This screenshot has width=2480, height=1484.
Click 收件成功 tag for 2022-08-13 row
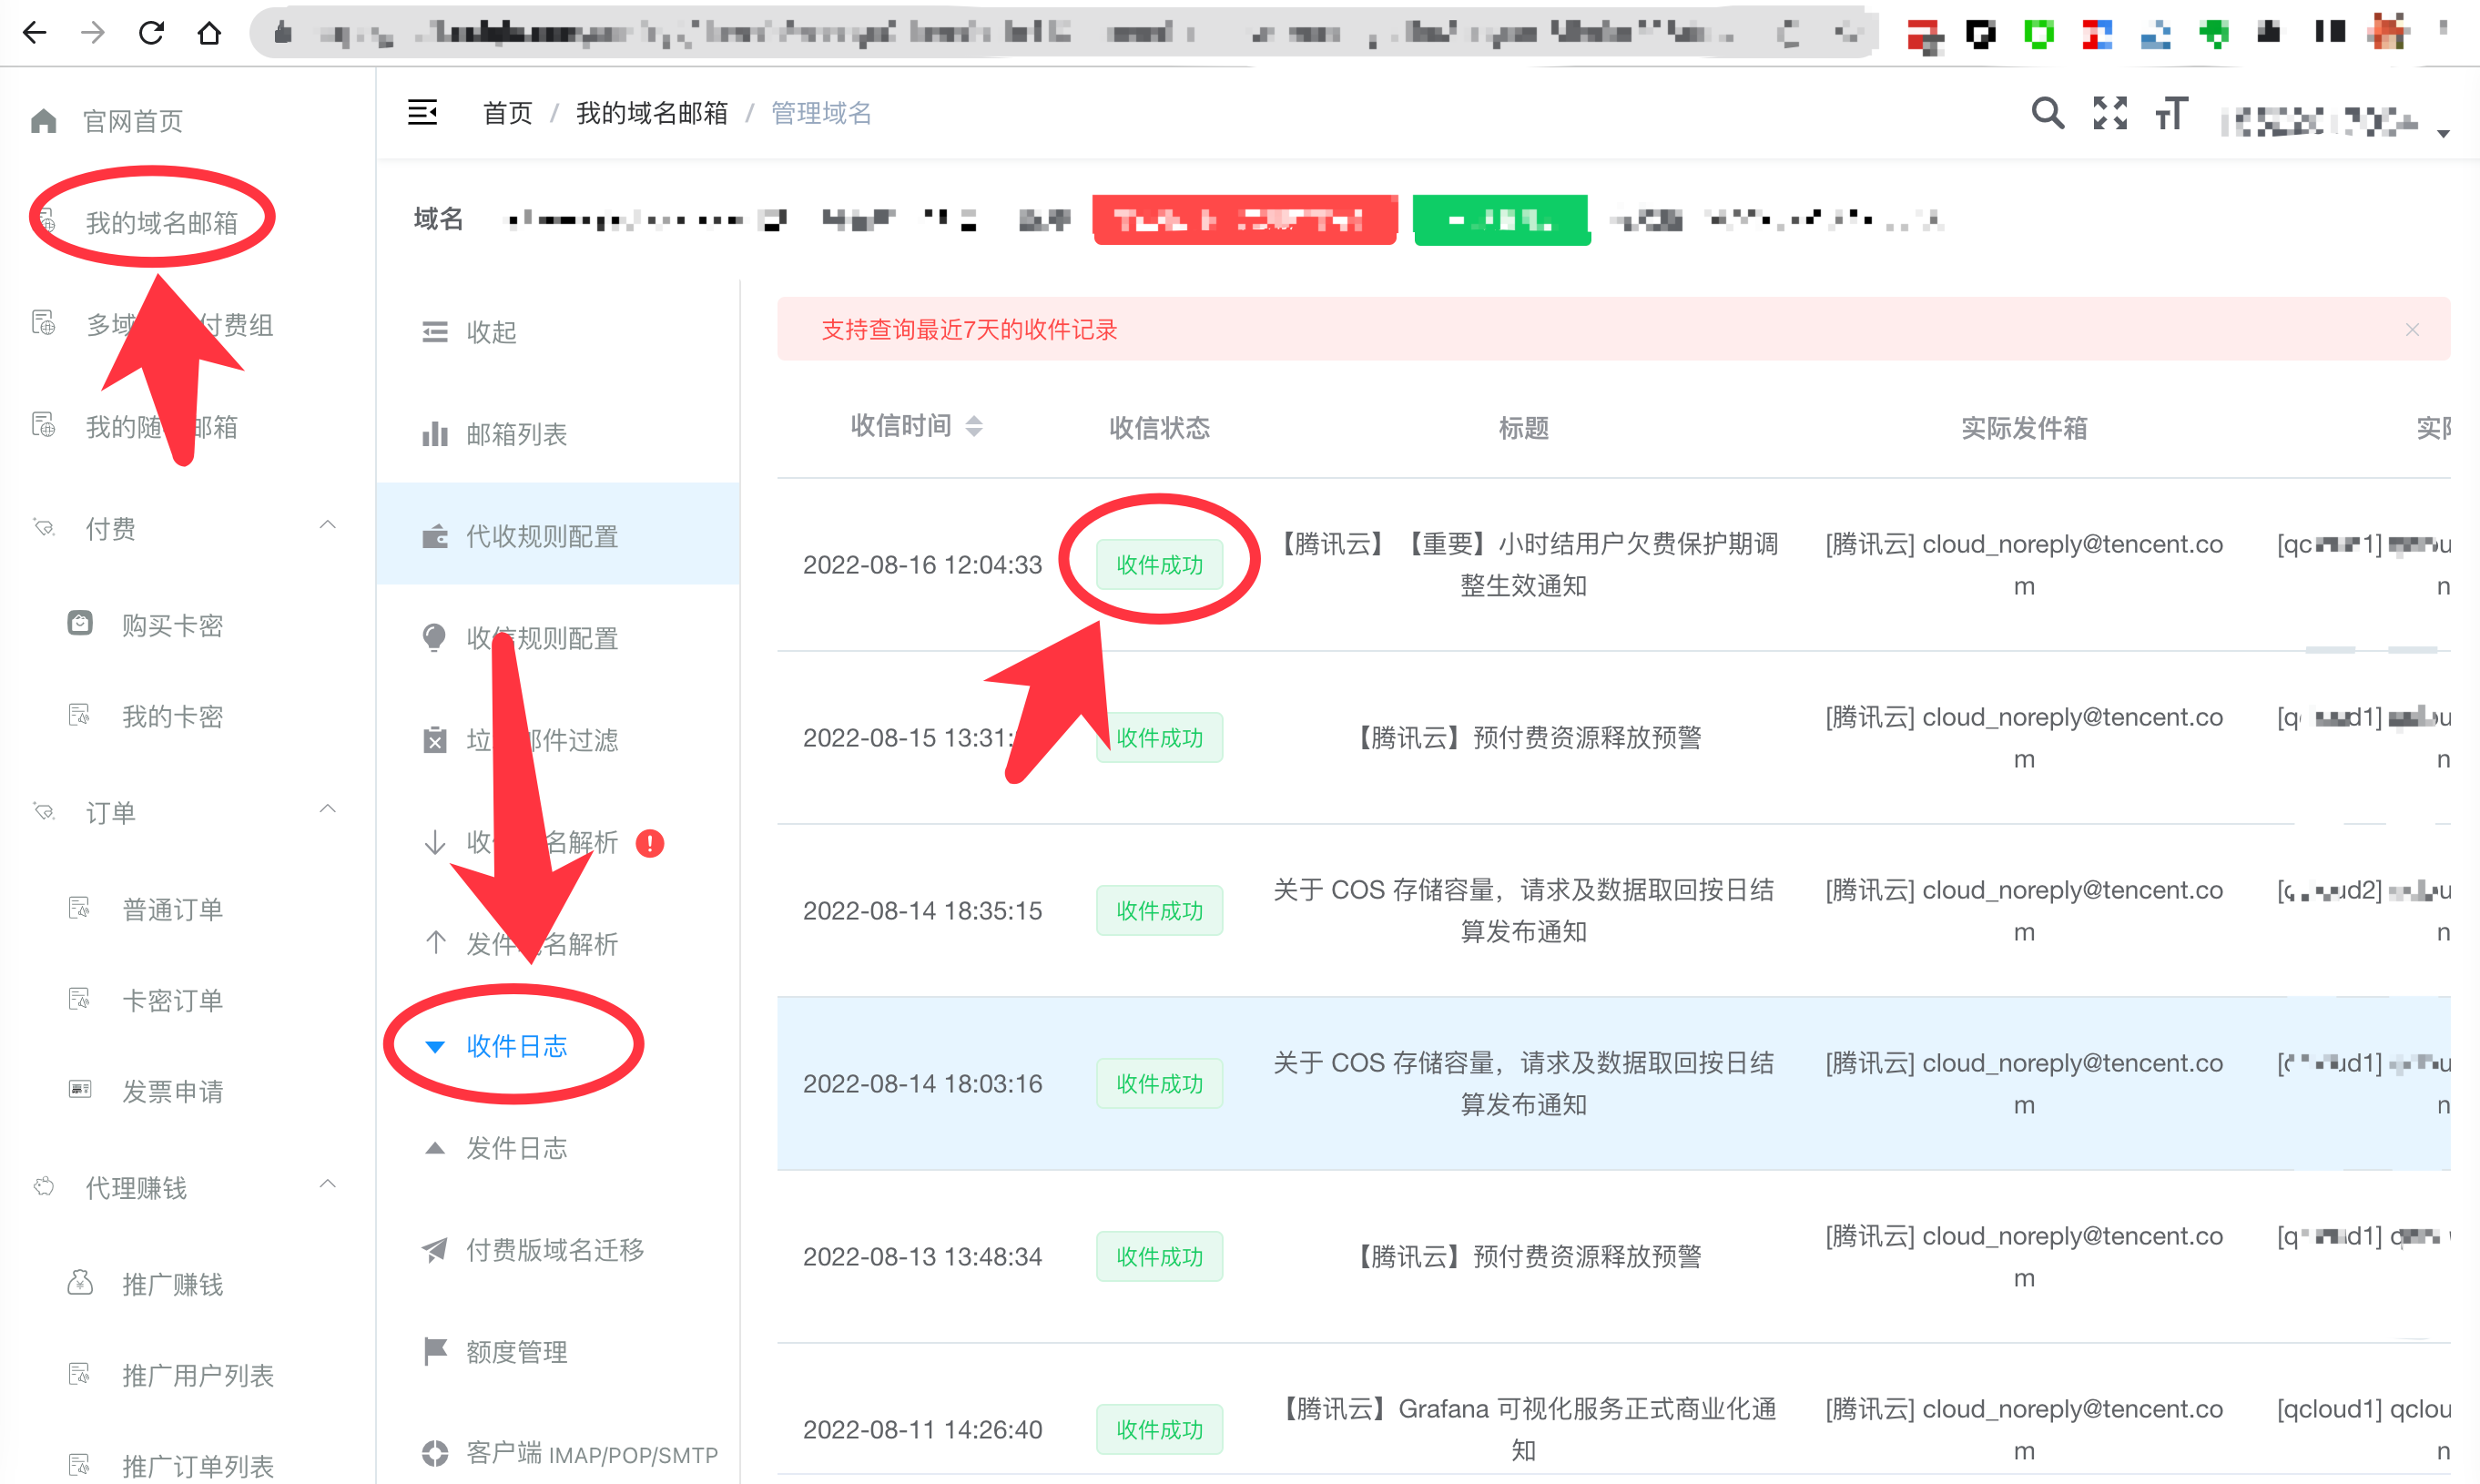coord(1159,1257)
